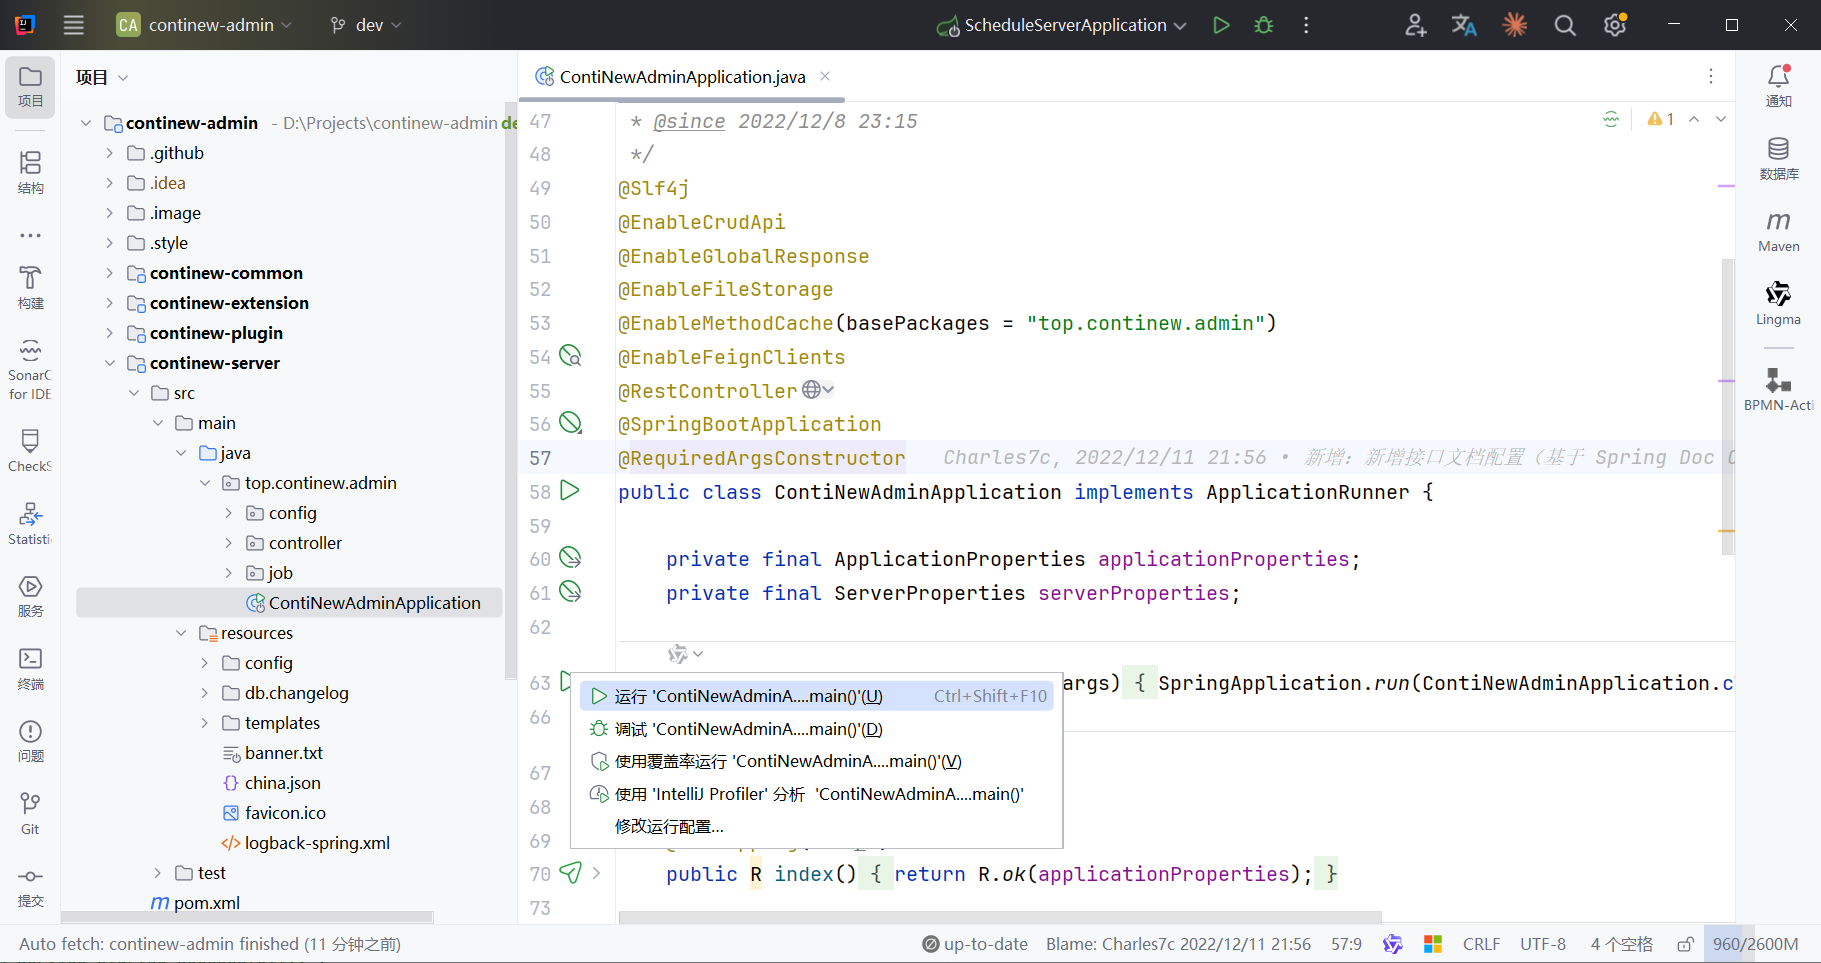Open the Code With Me user icon
This screenshot has height=963, width=1821.
click(x=1415, y=25)
